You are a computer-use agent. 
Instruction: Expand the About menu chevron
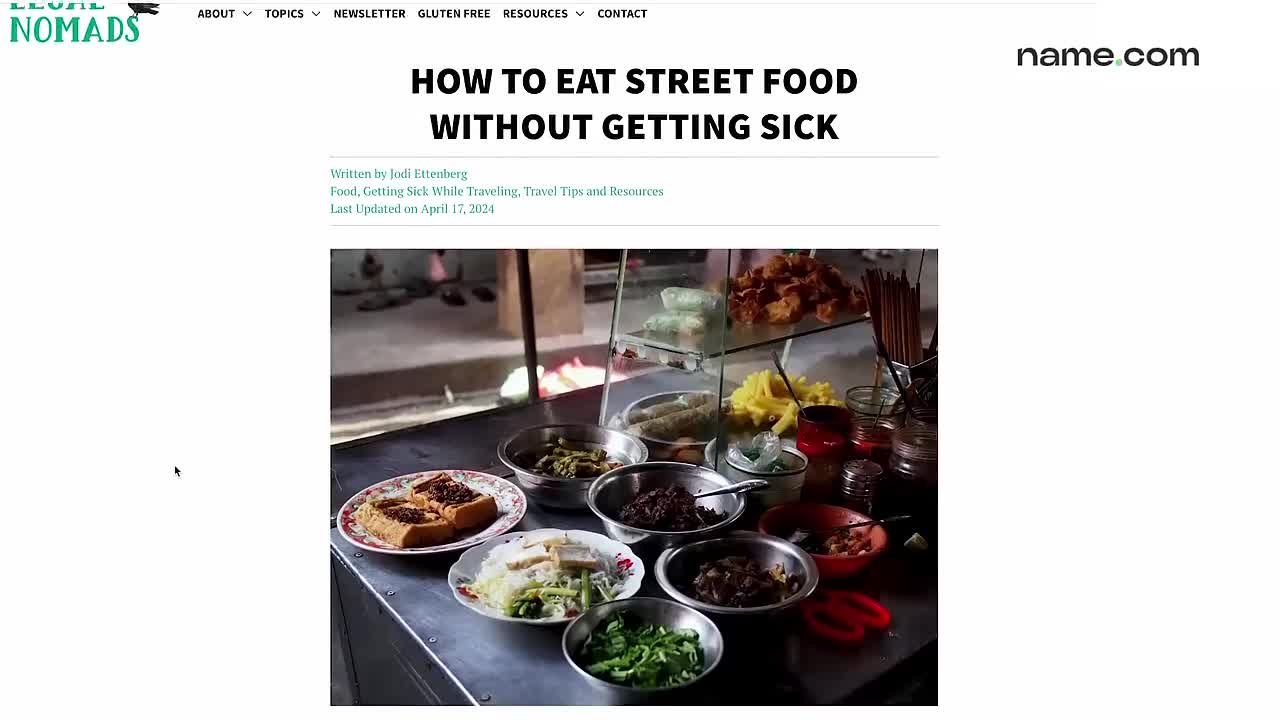point(247,14)
